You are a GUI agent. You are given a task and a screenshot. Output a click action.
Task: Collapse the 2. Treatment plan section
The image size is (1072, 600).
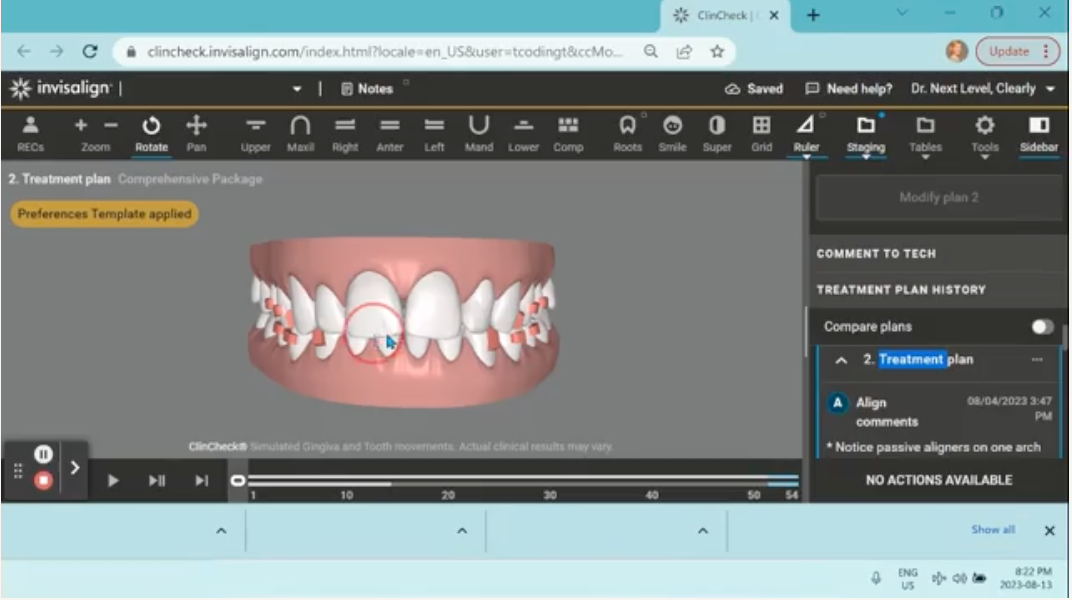[841, 360]
